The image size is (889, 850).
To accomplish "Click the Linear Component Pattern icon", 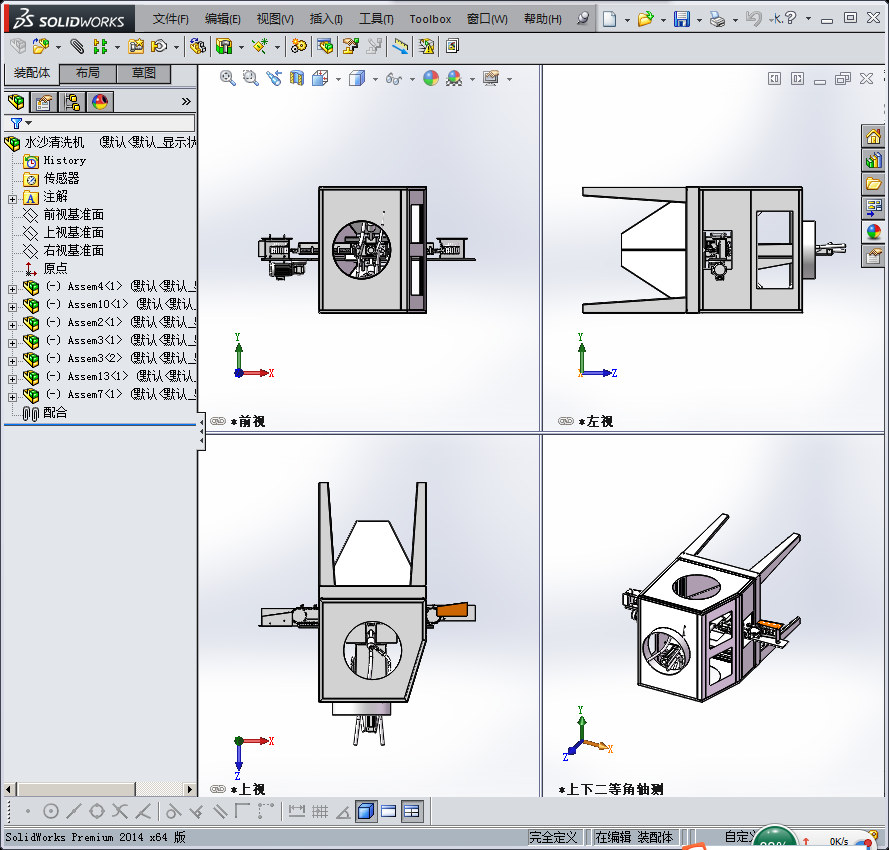I will click(100, 46).
